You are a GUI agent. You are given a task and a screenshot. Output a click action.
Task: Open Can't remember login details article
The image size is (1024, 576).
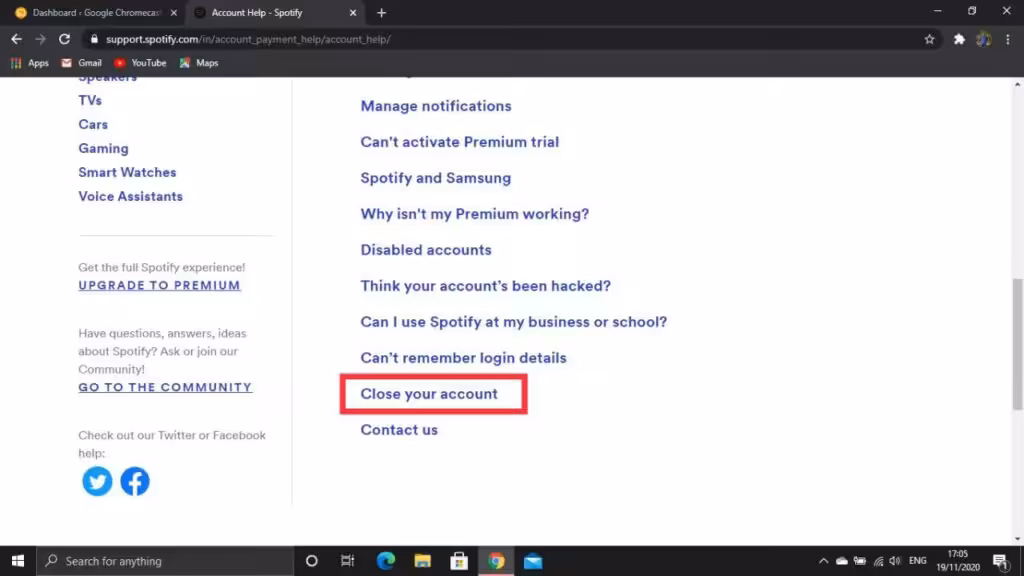point(464,358)
